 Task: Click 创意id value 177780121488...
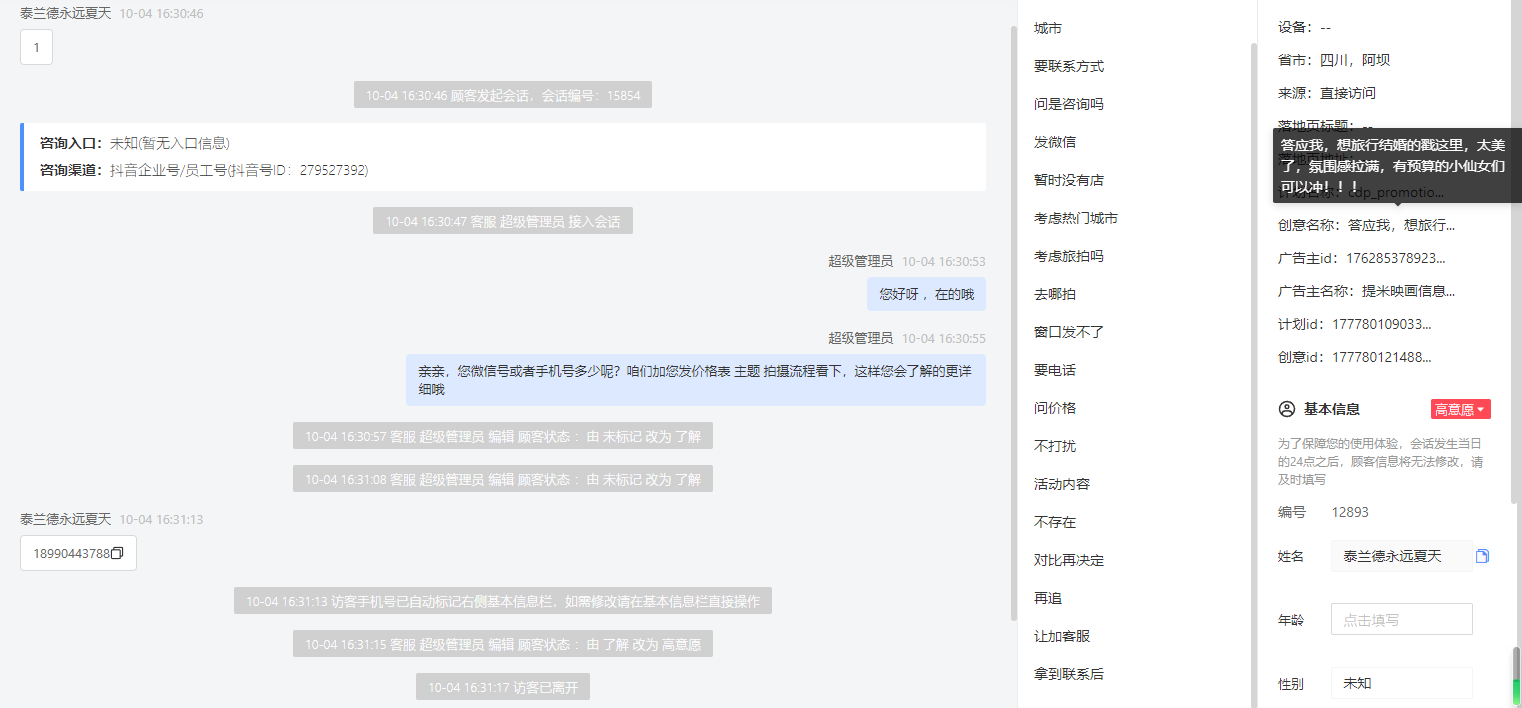coord(1382,357)
